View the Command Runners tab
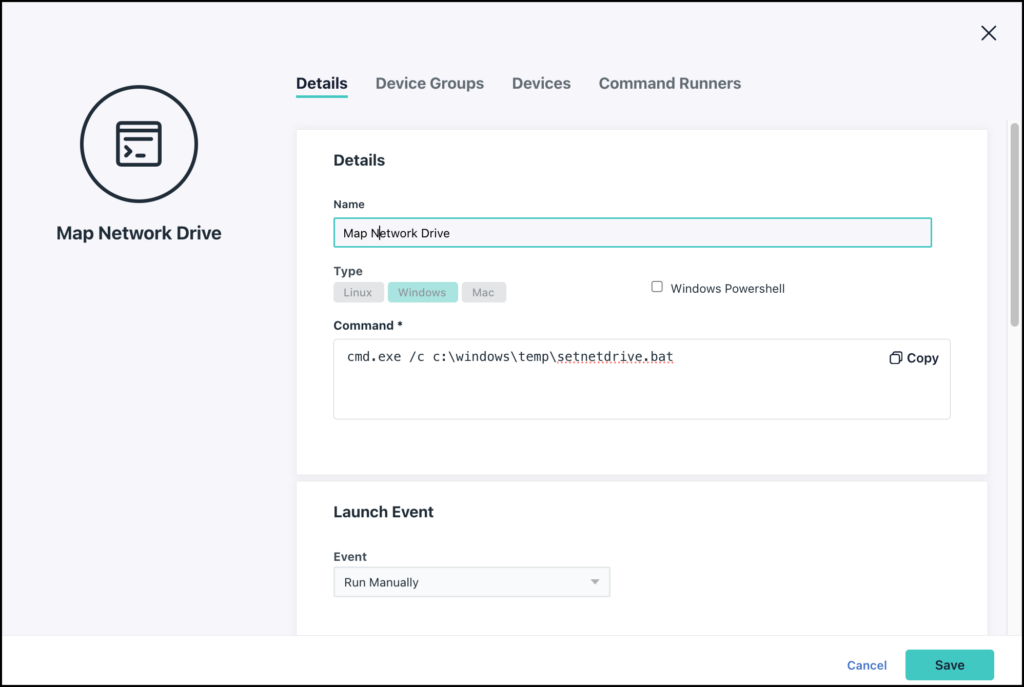Image resolution: width=1024 pixels, height=687 pixels. click(x=669, y=84)
